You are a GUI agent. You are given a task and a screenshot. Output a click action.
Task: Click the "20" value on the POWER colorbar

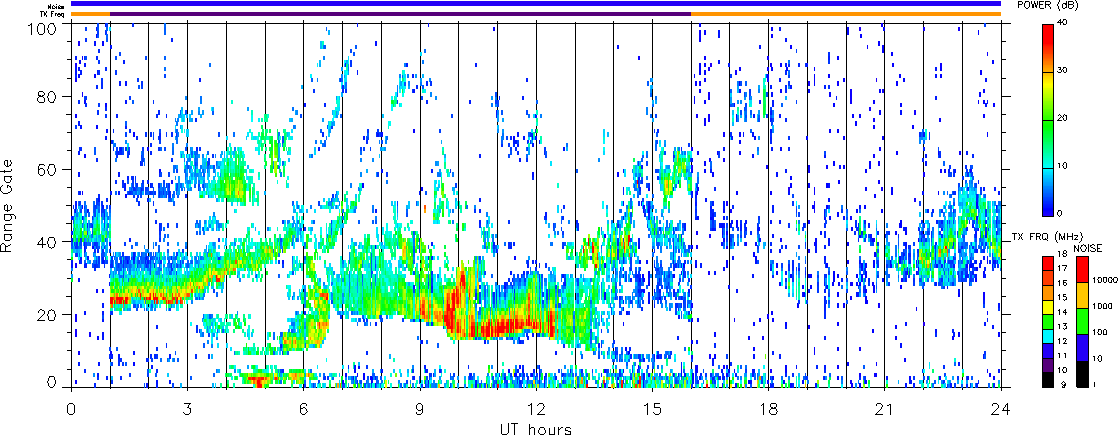(x=1063, y=118)
